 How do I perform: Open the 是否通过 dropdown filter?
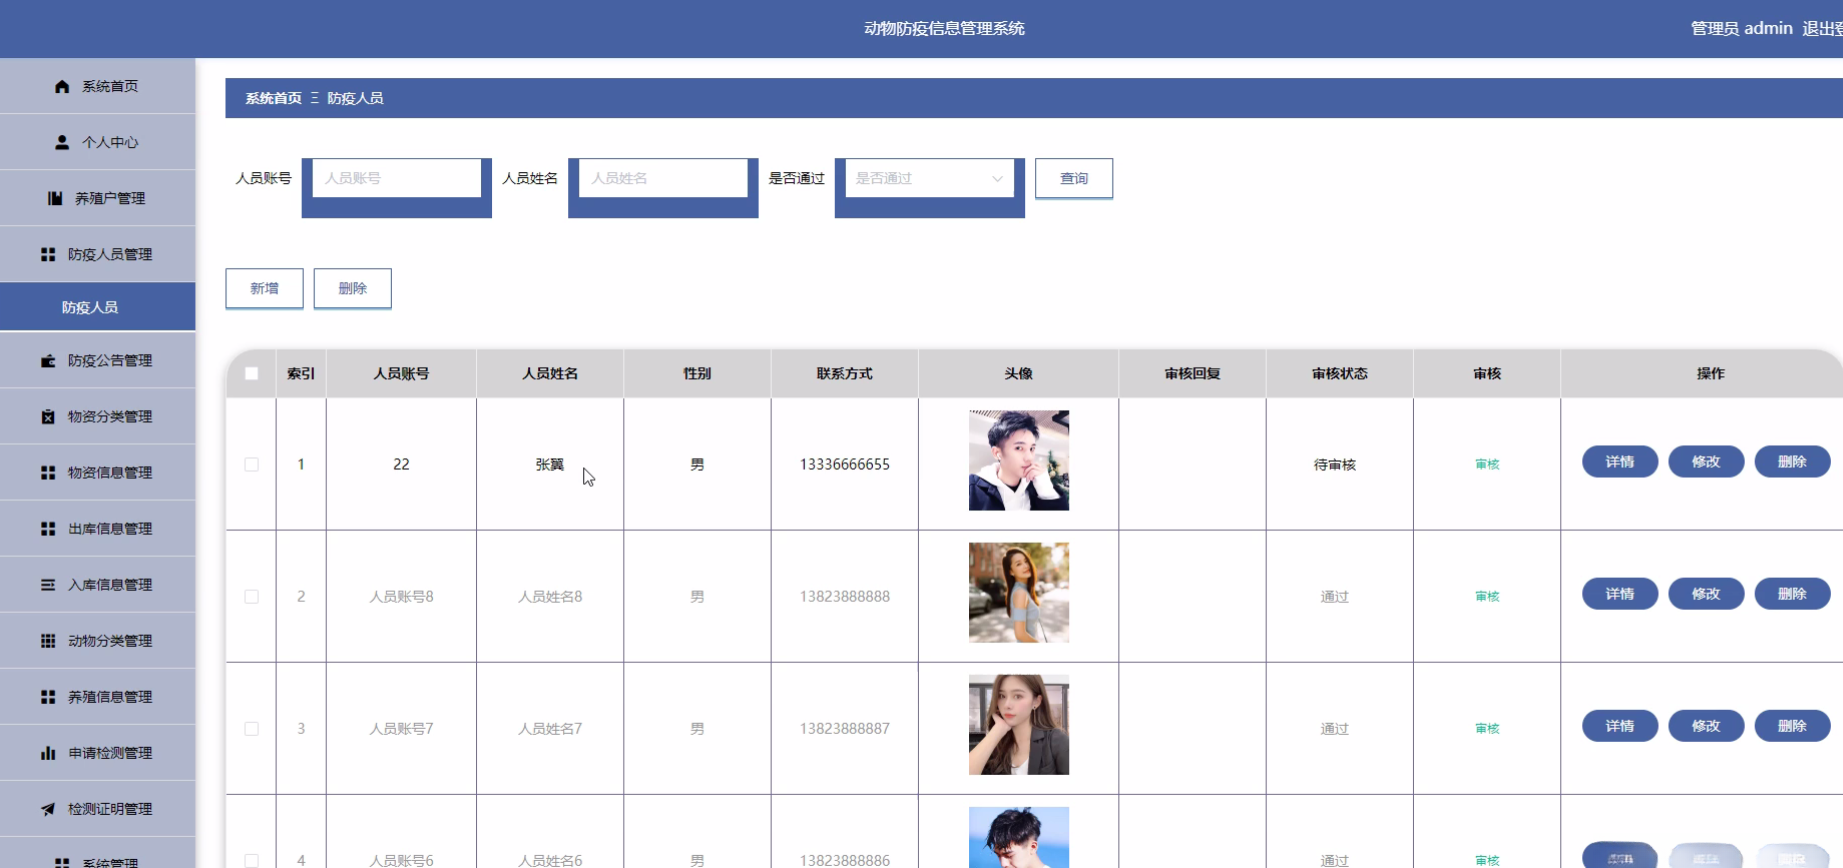point(929,178)
